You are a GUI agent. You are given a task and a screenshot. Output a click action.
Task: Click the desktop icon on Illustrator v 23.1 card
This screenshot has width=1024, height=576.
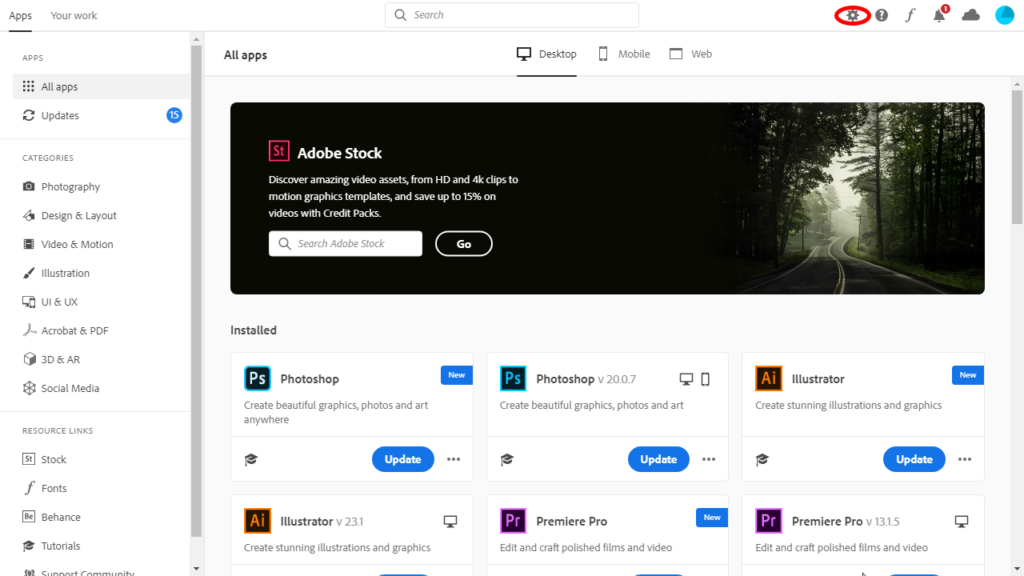pyautogui.click(x=451, y=521)
